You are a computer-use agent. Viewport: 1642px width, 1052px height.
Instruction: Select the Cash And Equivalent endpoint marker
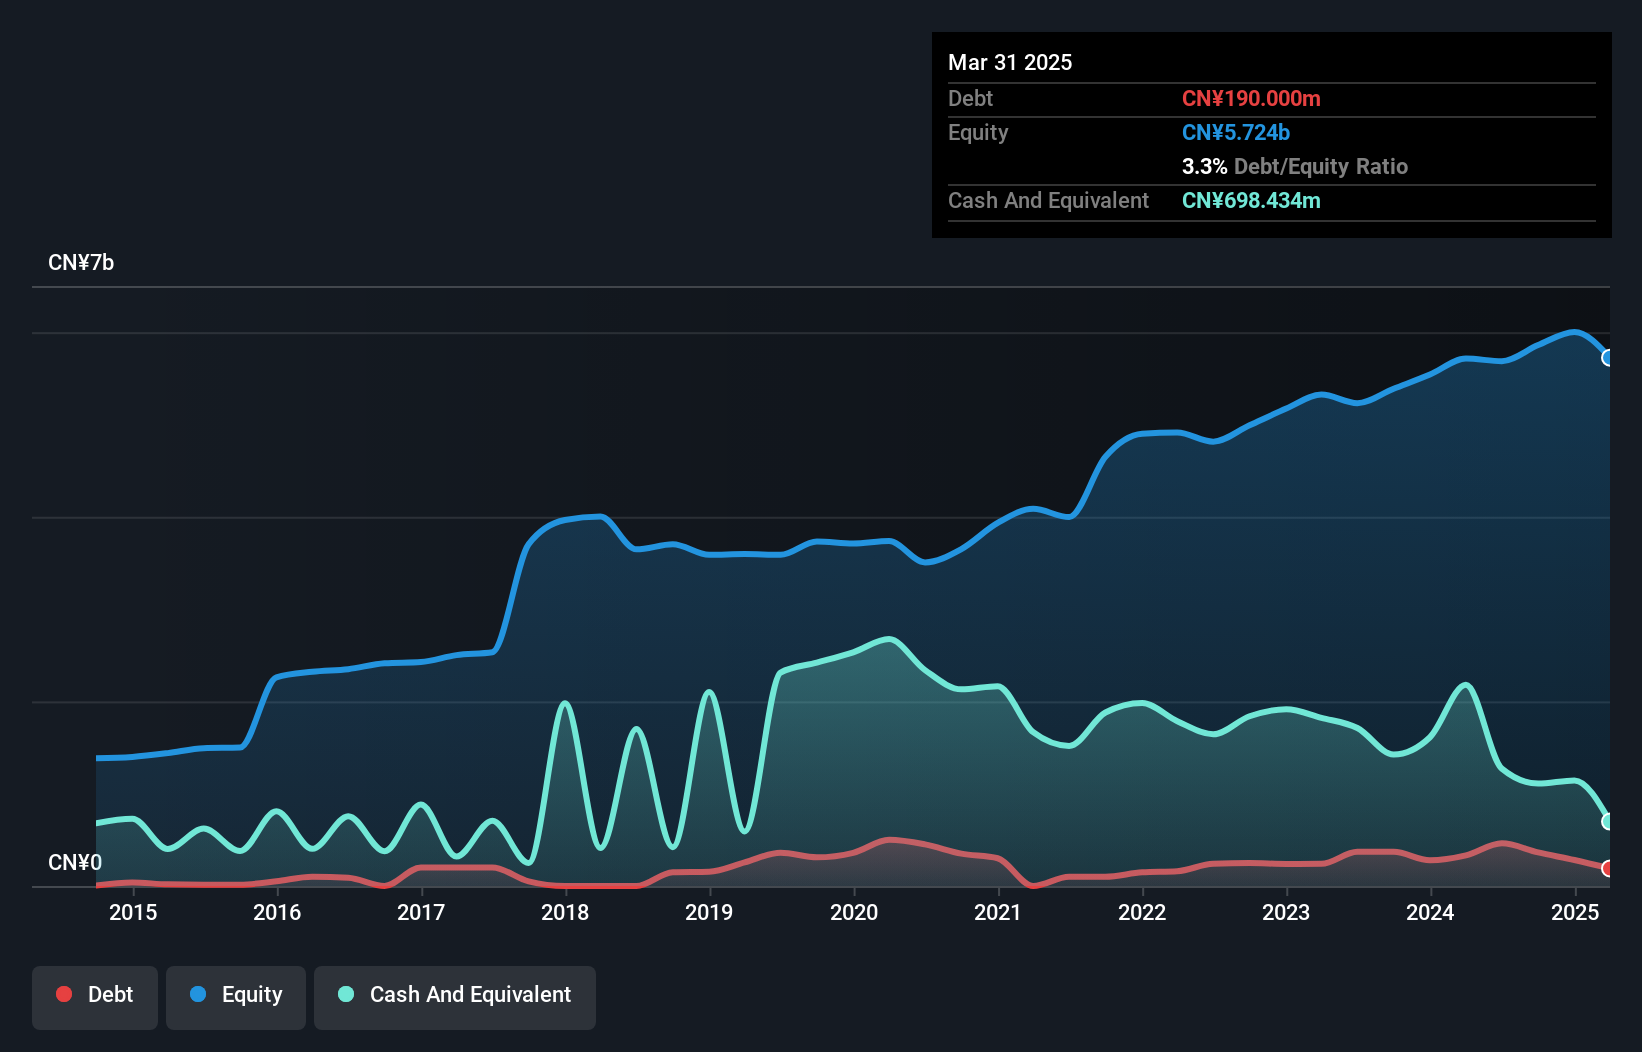pyautogui.click(x=1608, y=821)
